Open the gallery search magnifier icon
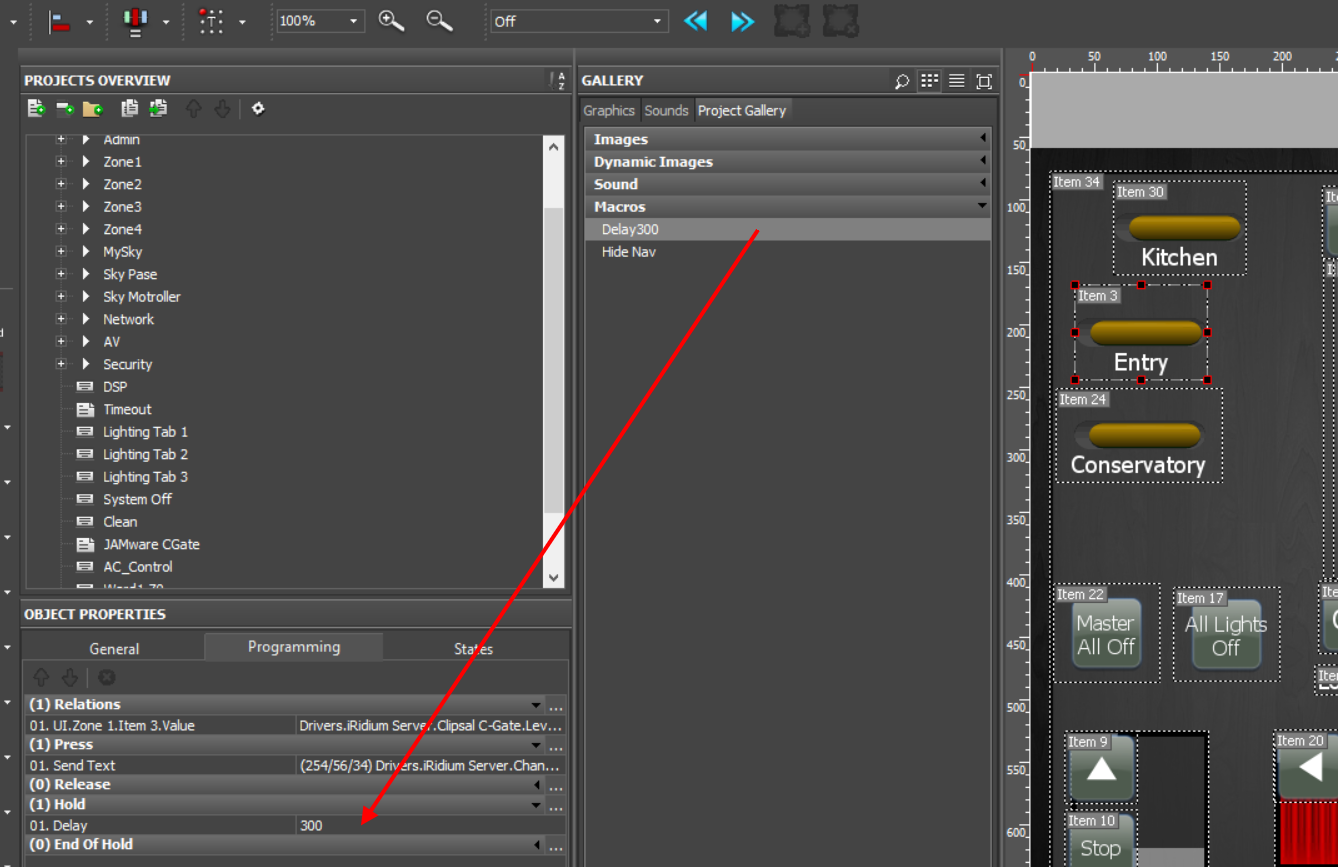The height and width of the screenshot is (867, 1338). pyautogui.click(x=902, y=81)
